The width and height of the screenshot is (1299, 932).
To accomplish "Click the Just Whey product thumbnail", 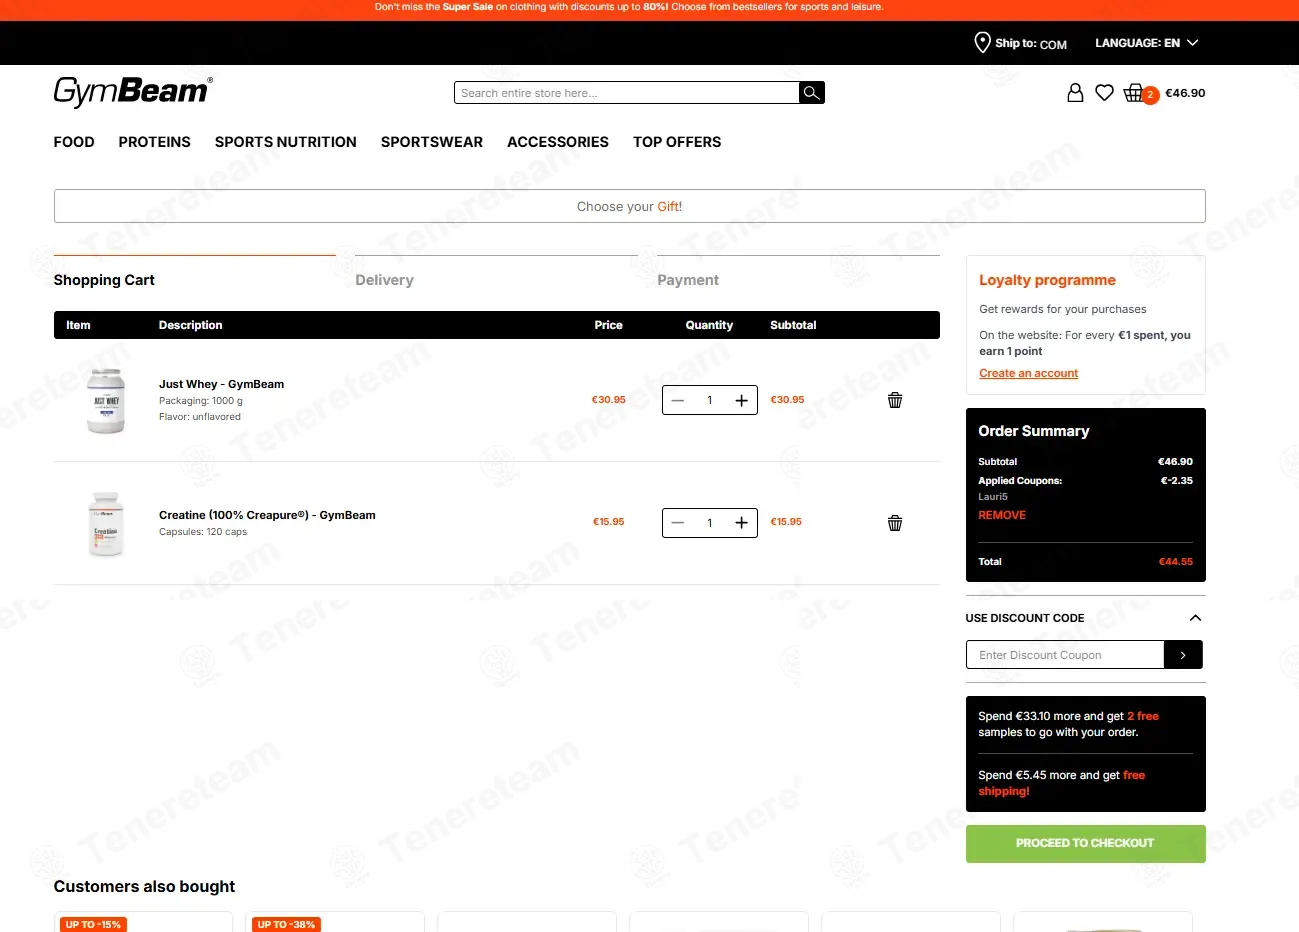I will [106, 400].
